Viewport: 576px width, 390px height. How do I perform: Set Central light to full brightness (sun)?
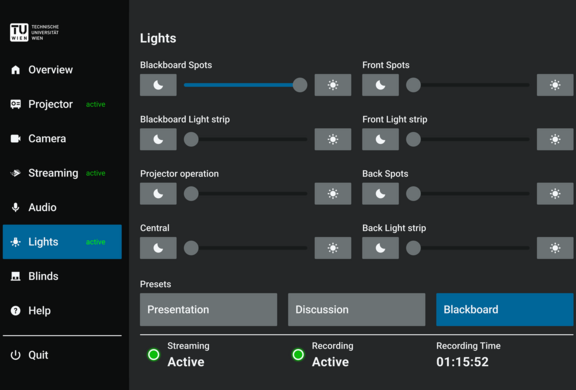(332, 248)
